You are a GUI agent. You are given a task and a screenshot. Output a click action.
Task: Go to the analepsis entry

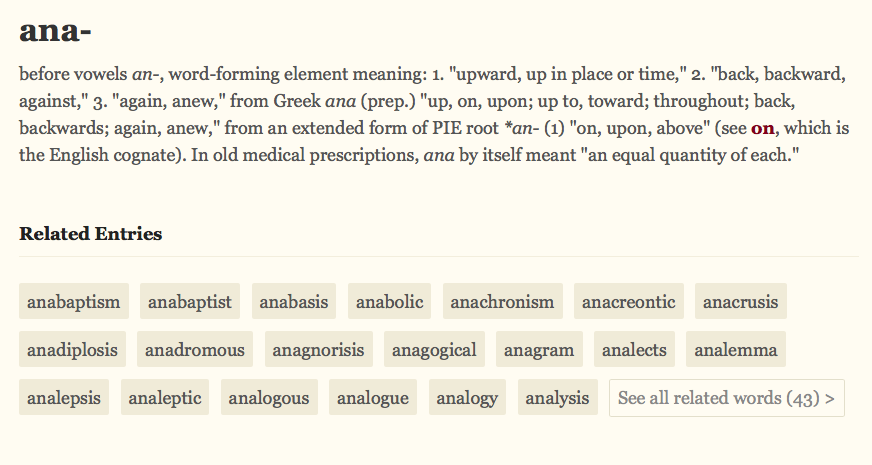[x=65, y=398]
